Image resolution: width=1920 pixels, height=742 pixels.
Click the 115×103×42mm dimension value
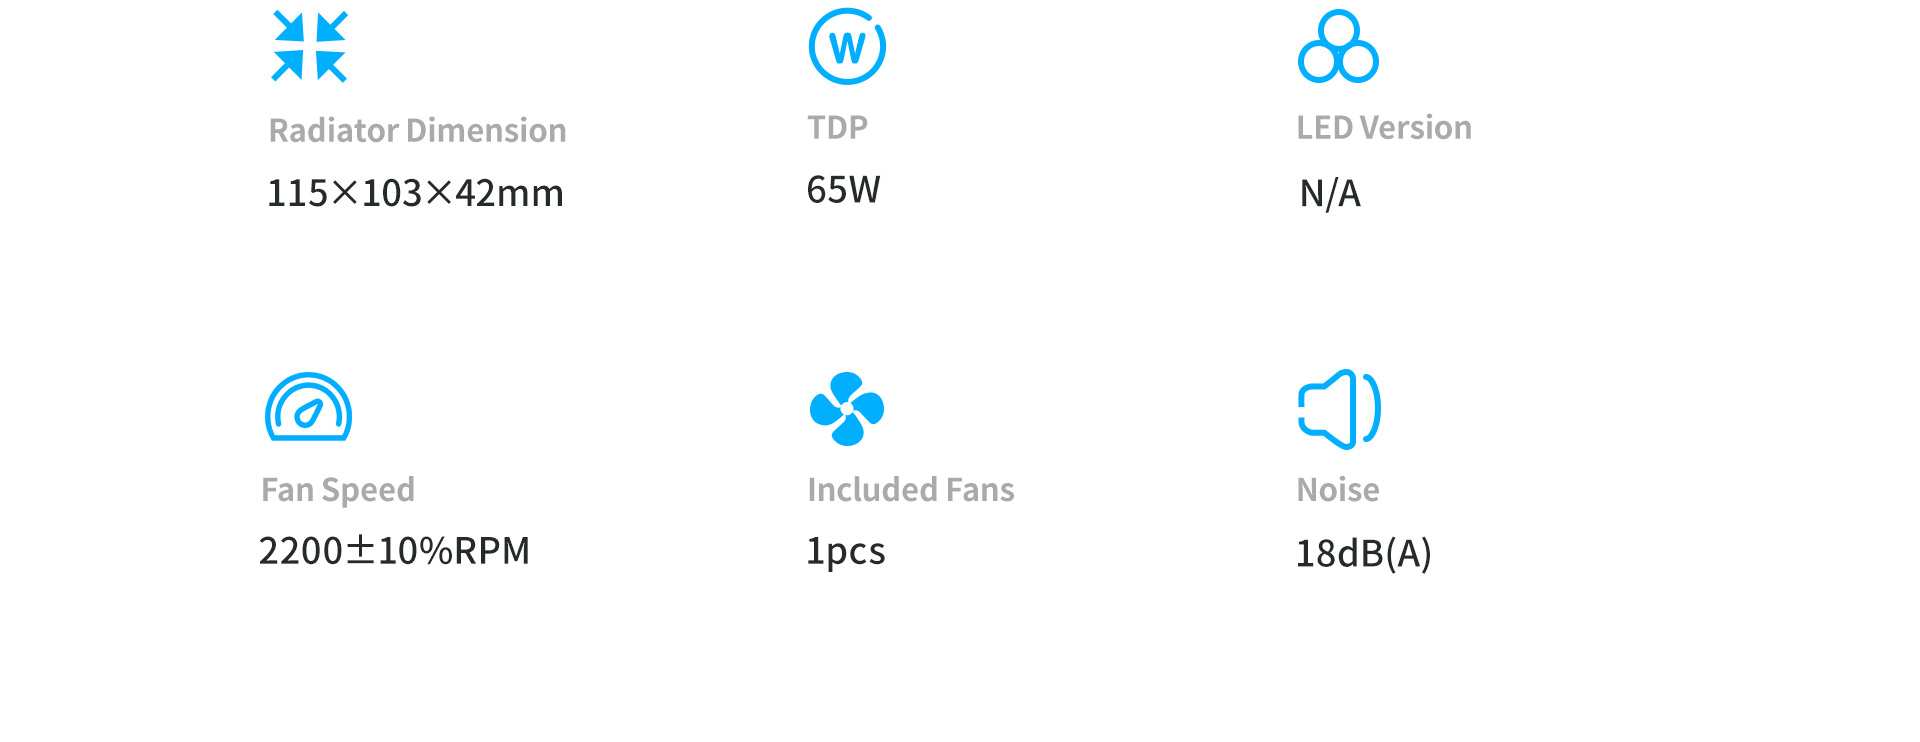click(x=415, y=193)
